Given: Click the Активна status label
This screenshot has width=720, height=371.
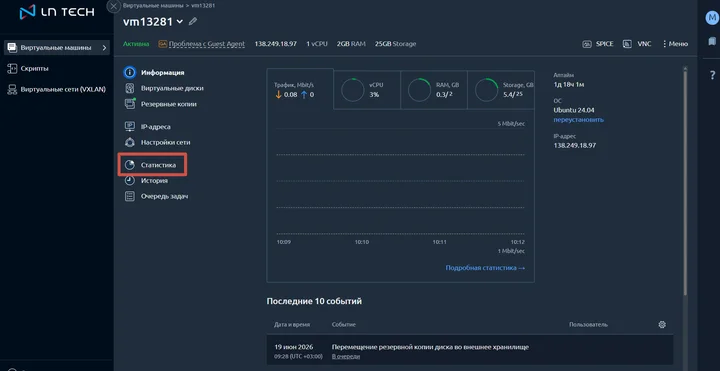Looking at the screenshot, I should point(136,44).
